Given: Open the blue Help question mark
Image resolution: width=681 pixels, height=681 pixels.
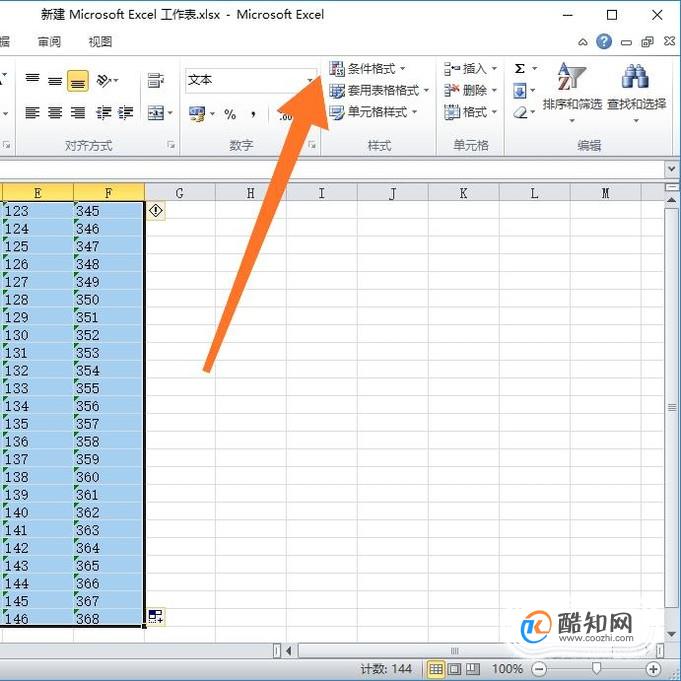Looking at the screenshot, I should coord(604,42).
